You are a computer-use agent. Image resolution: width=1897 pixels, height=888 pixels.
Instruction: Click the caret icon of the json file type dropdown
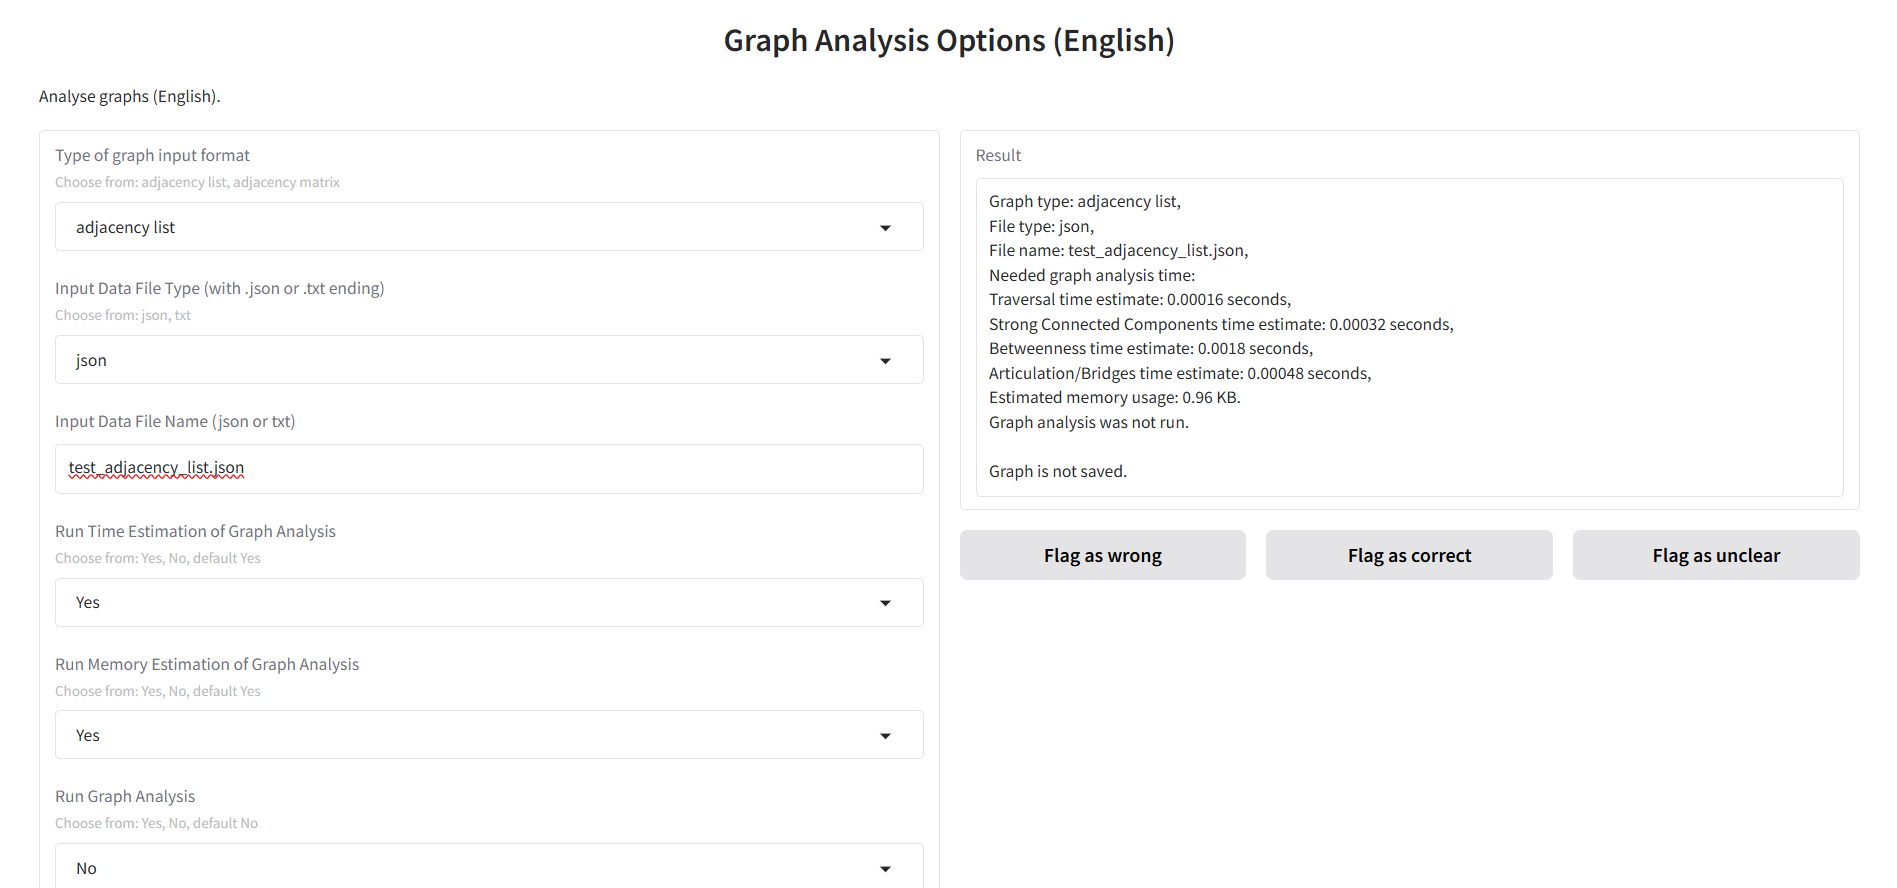click(885, 361)
